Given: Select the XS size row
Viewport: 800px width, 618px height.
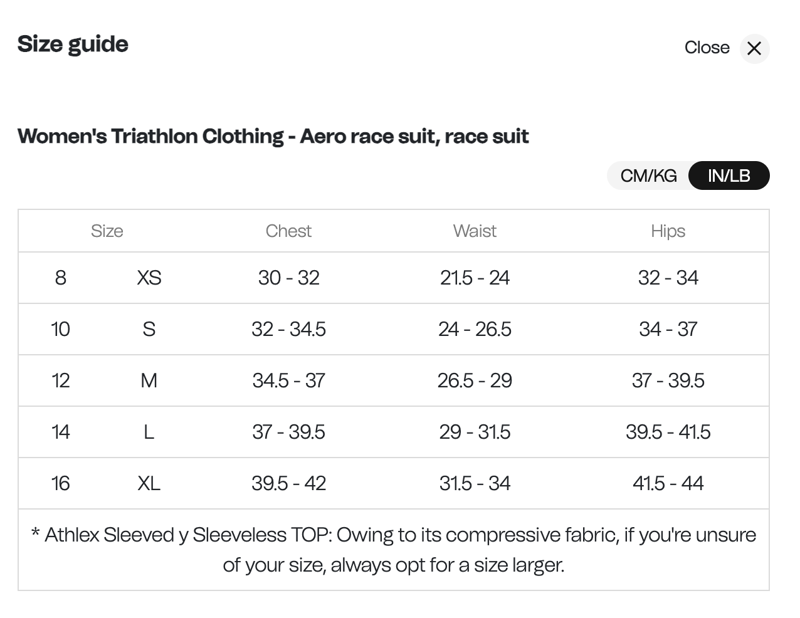Looking at the screenshot, I should point(148,278).
